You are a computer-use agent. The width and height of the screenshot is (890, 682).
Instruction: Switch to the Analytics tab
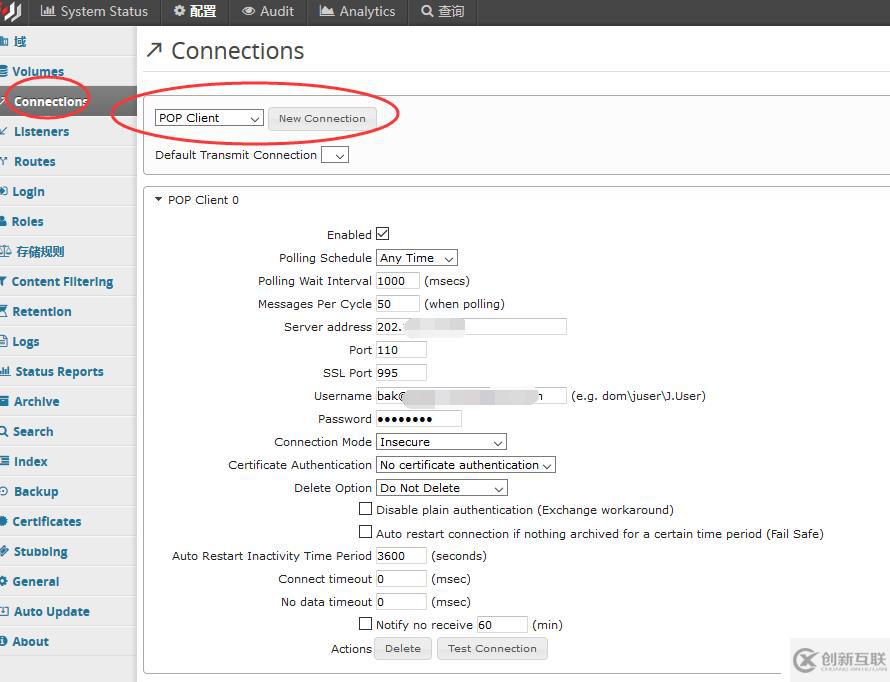coord(358,11)
